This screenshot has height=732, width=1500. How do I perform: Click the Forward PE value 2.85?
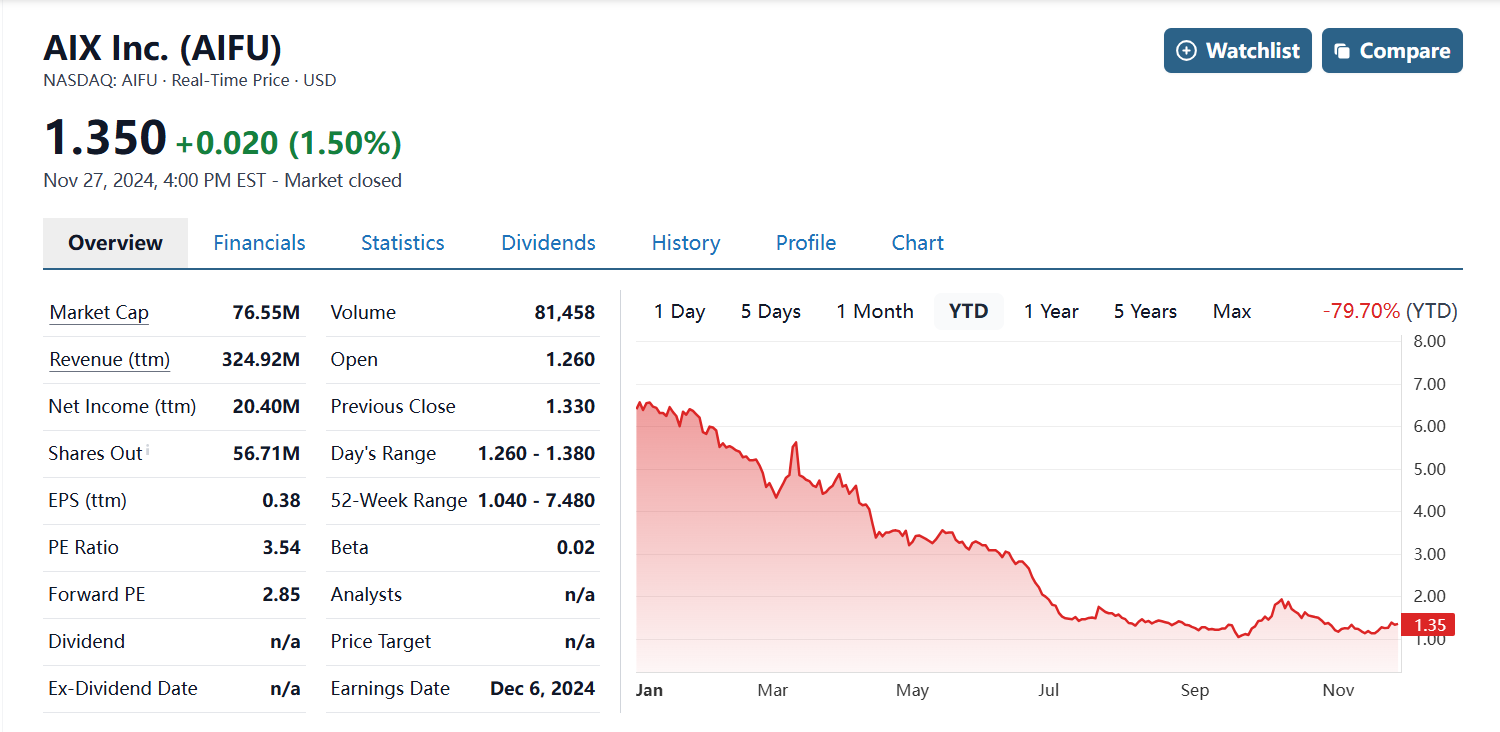click(281, 595)
